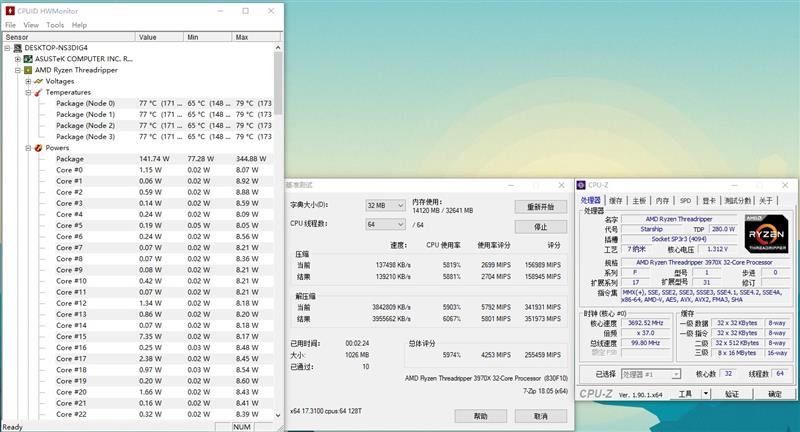Click the NUM indicator in HWMonitor status bar
Viewport: 800px width, 432px height.
(242, 427)
